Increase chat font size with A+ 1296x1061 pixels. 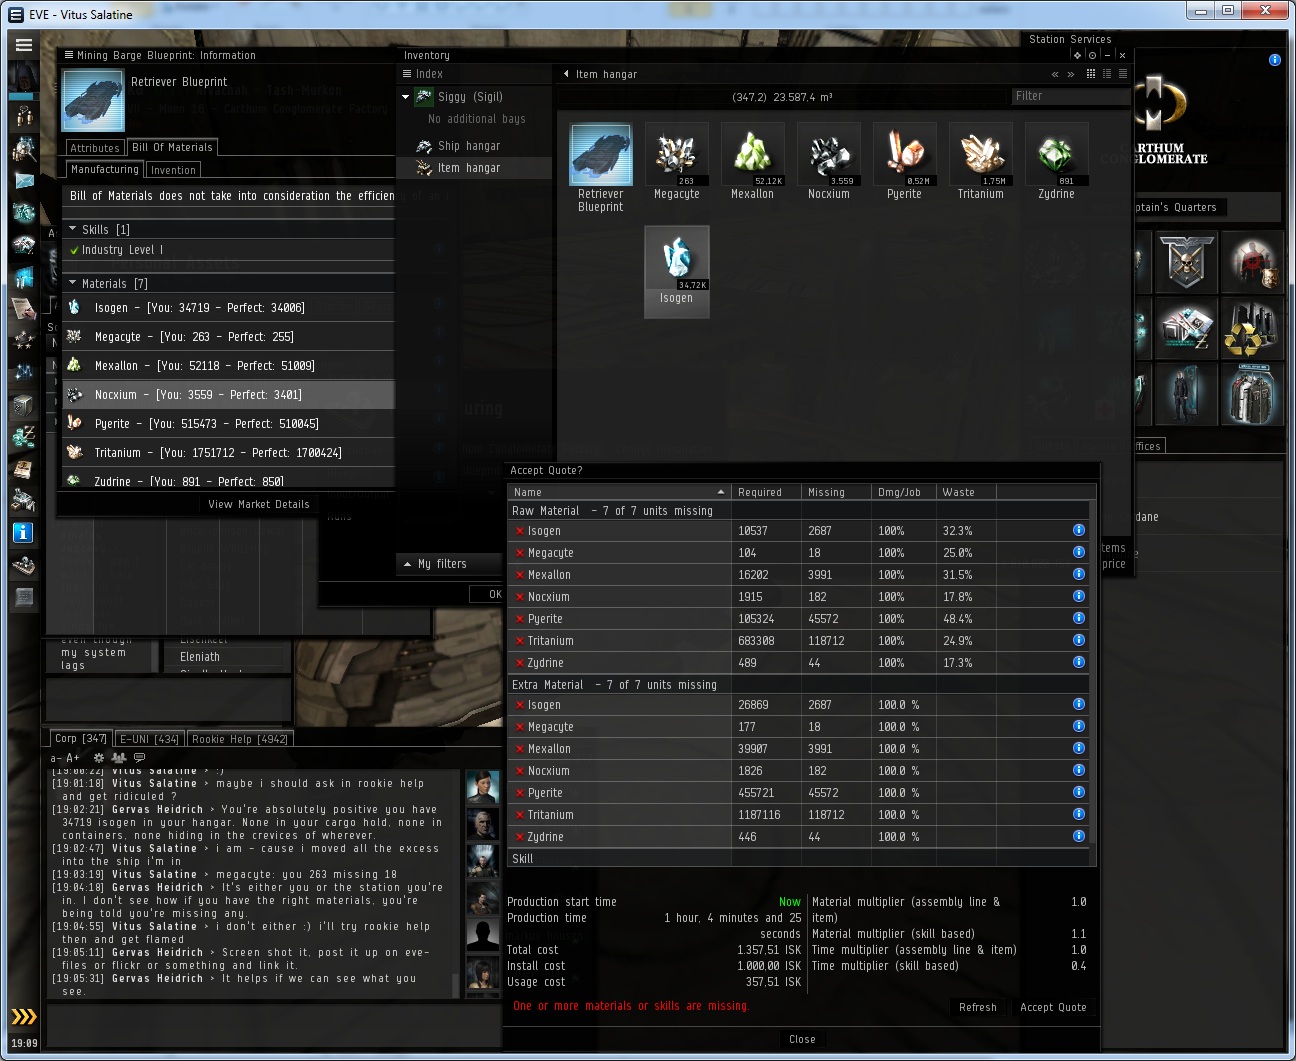pos(73,758)
